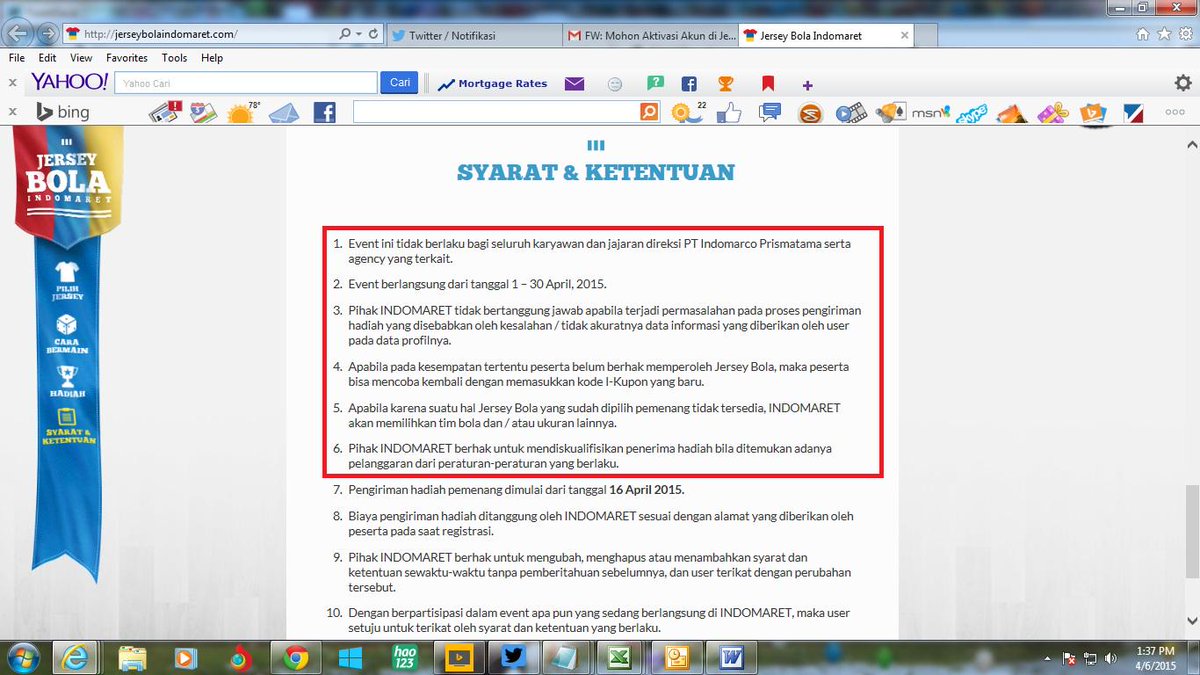Click the smiley face toolbar icon

[615, 84]
